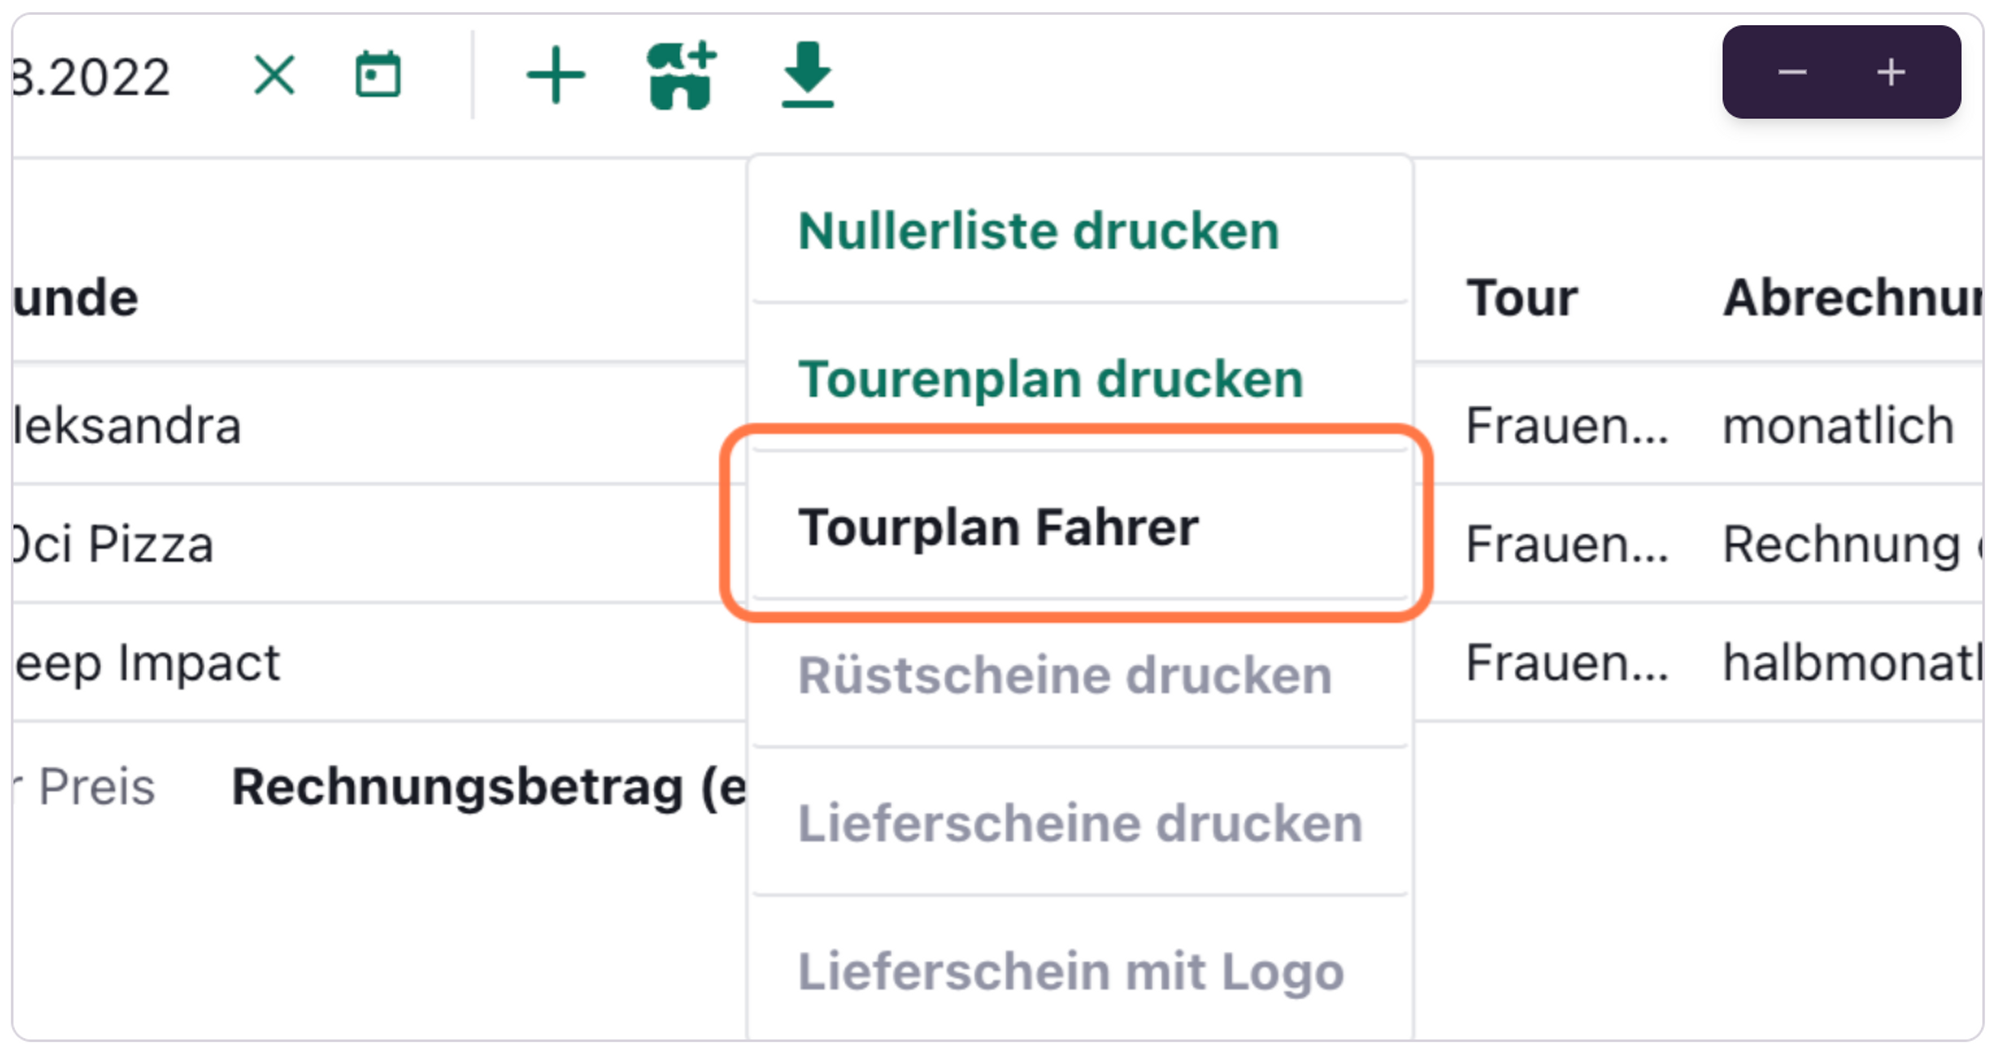Image resolution: width=2000 pixels, height=1057 pixels.
Task: Open the download/print menu icon
Action: [x=807, y=75]
